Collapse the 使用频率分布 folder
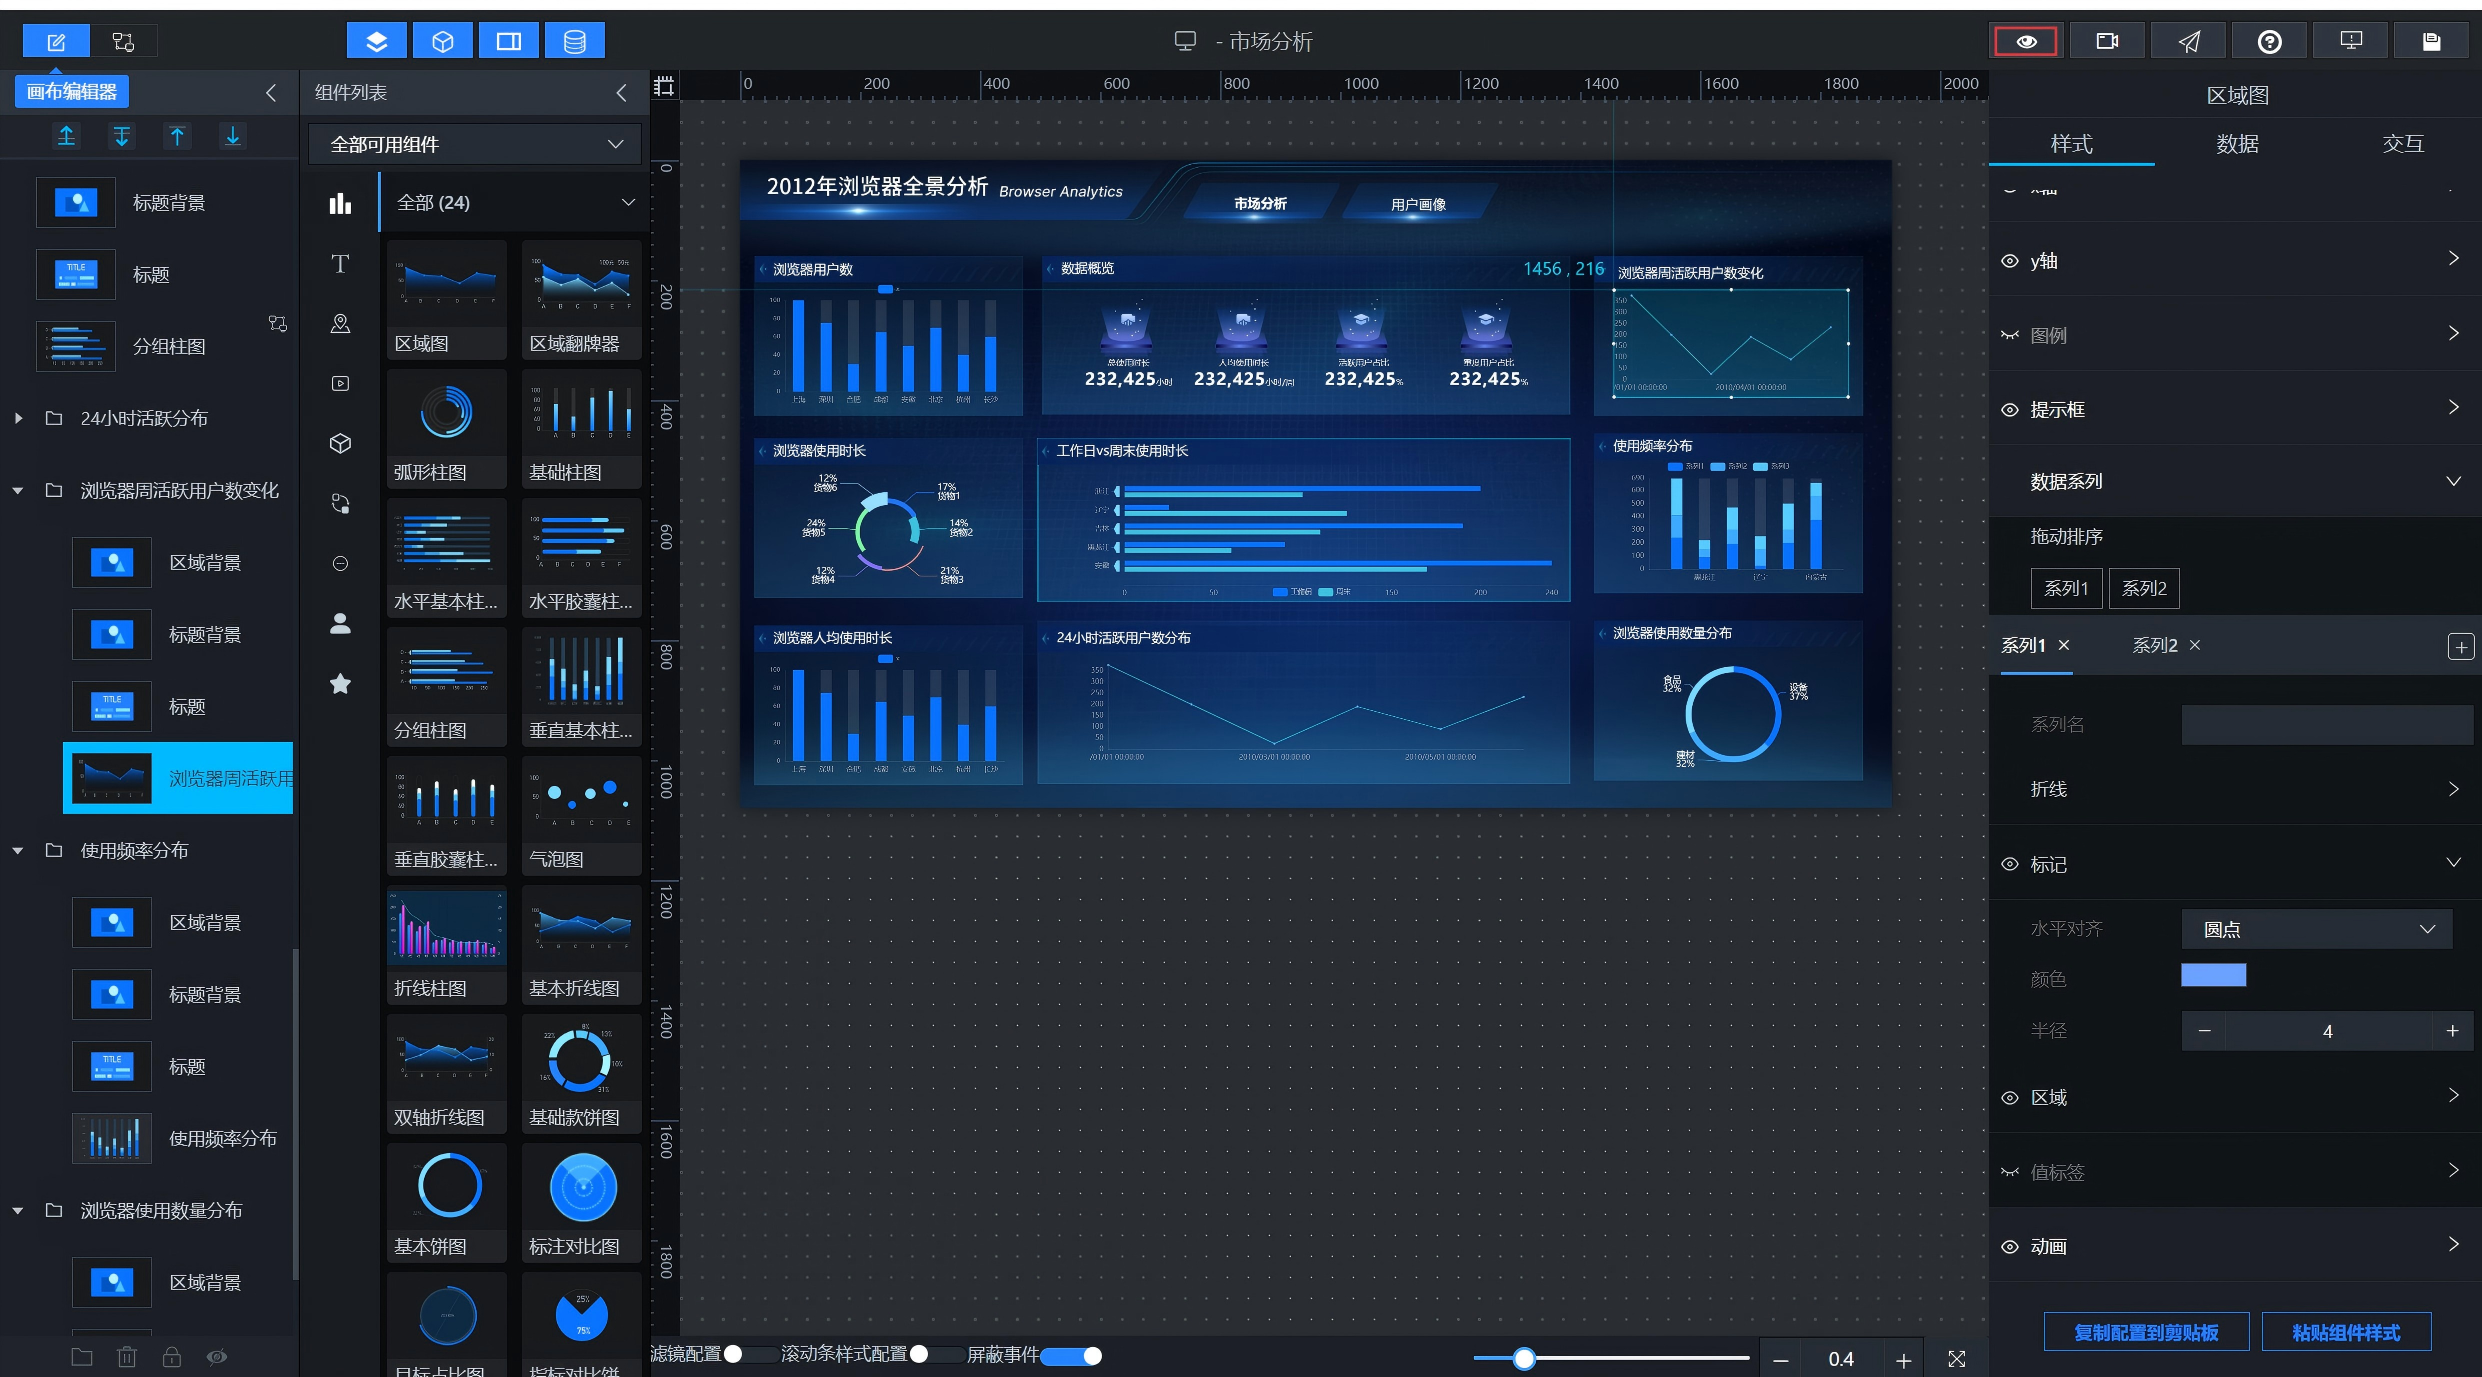Image resolution: width=2482 pixels, height=1377 pixels. [x=18, y=850]
